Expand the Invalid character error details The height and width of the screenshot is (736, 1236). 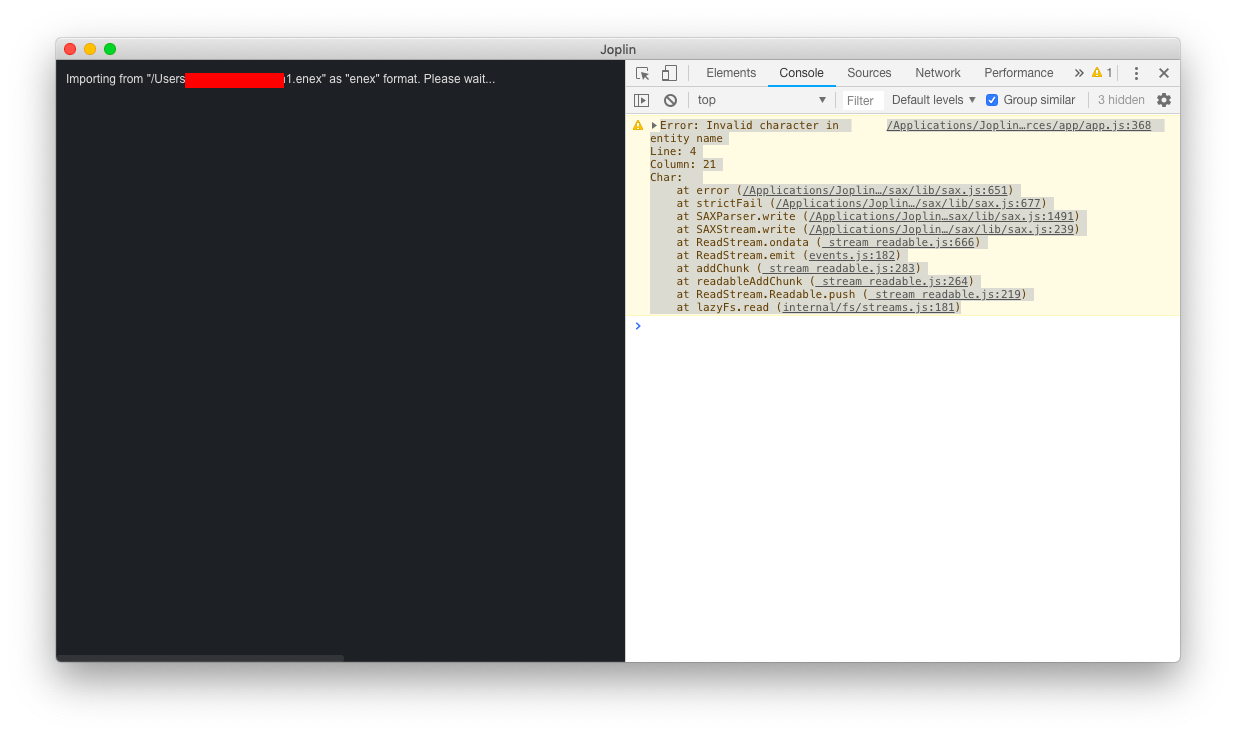coord(655,124)
